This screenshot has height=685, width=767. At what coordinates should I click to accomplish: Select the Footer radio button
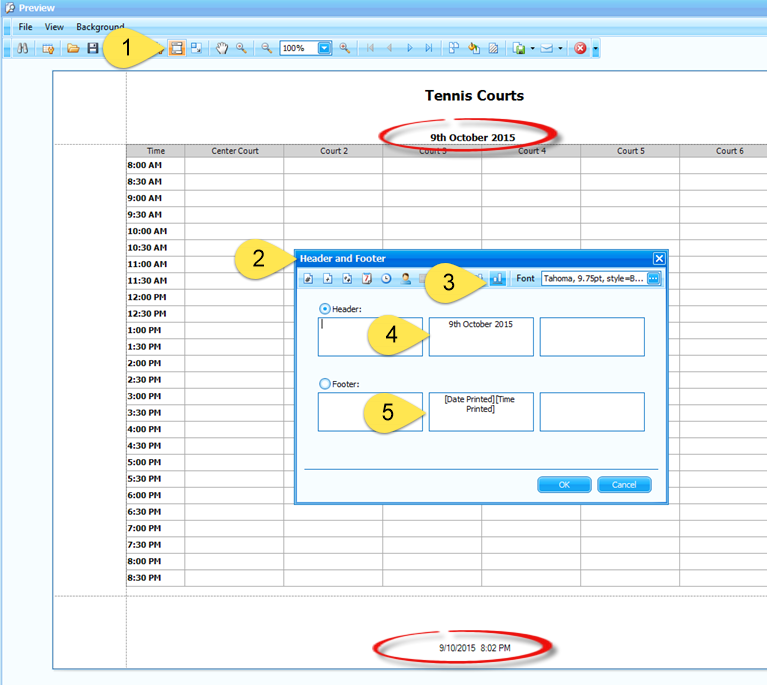(x=324, y=384)
